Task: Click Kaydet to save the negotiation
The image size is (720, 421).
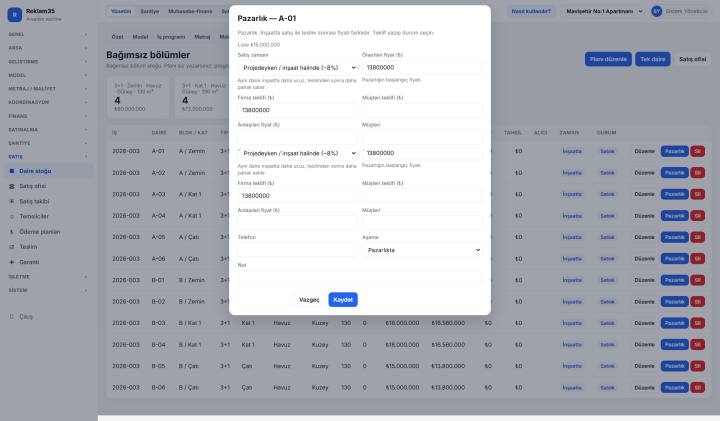Action: (343, 299)
